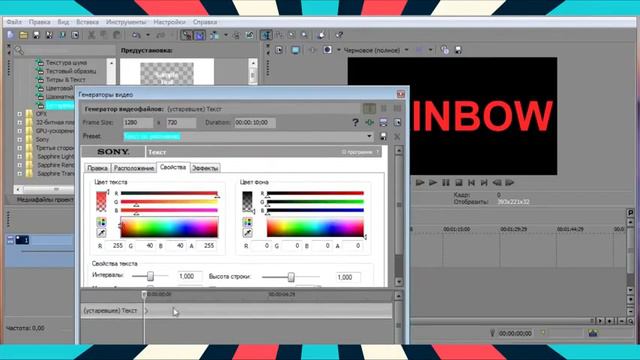Save the project using the toolbar icon
This screenshot has height=360, width=640.
click(x=36, y=35)
